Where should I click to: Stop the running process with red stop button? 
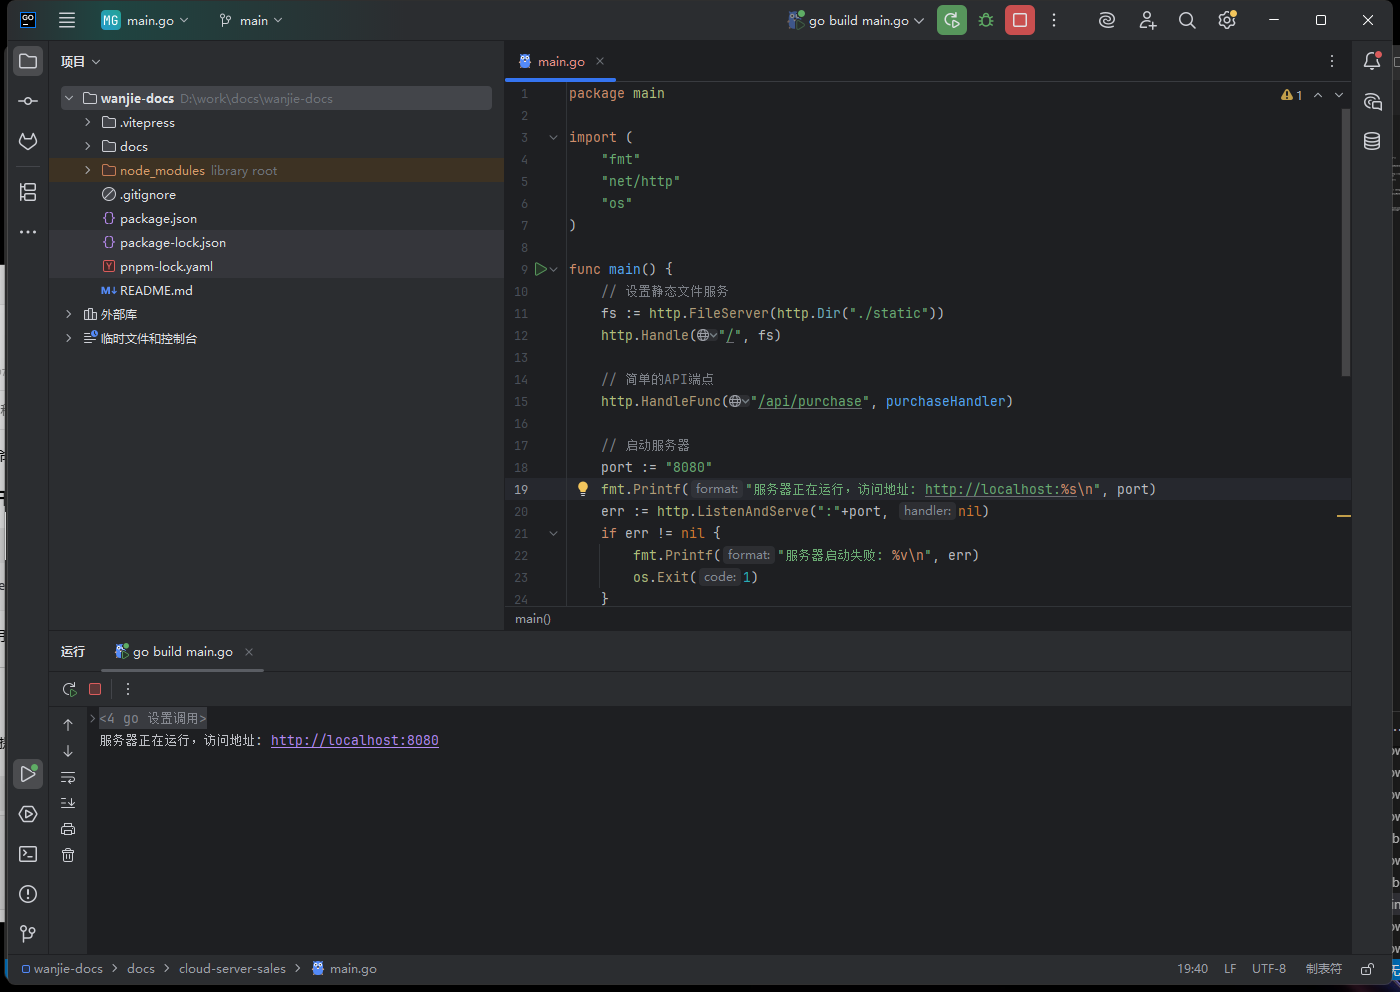tap(1020, 20)
